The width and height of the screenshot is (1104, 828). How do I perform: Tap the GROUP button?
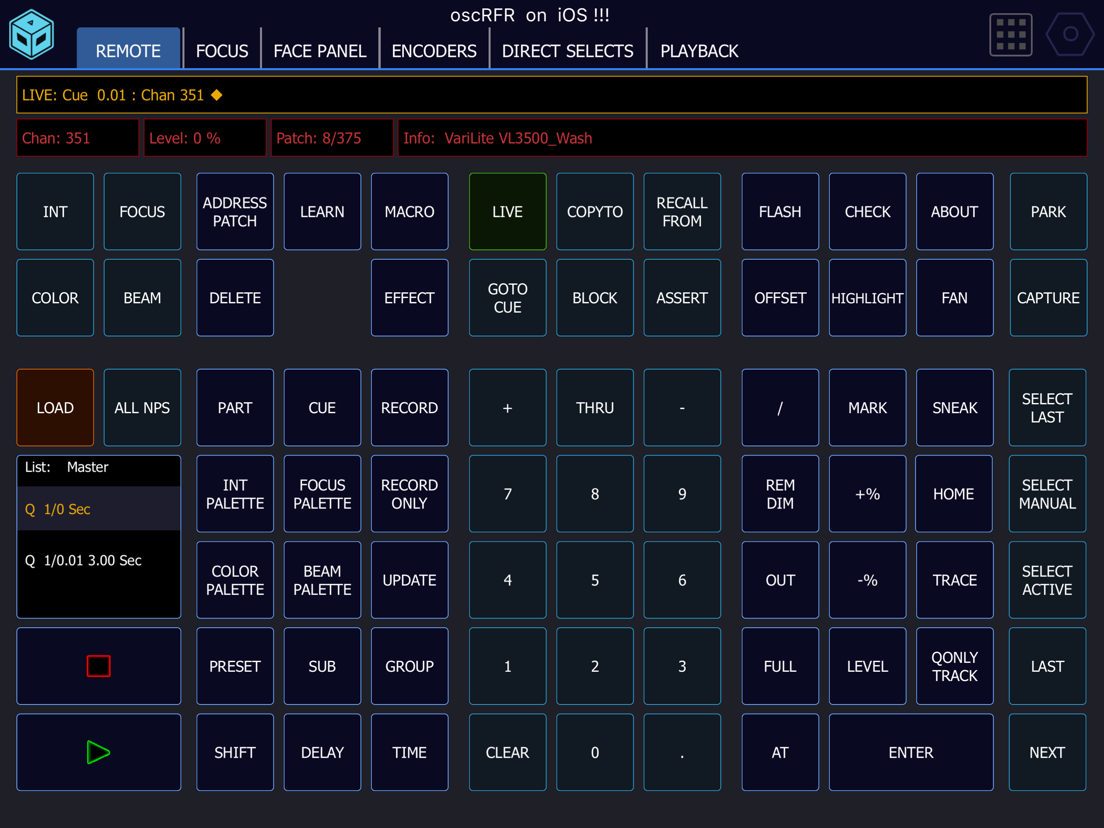coord(410,666)
